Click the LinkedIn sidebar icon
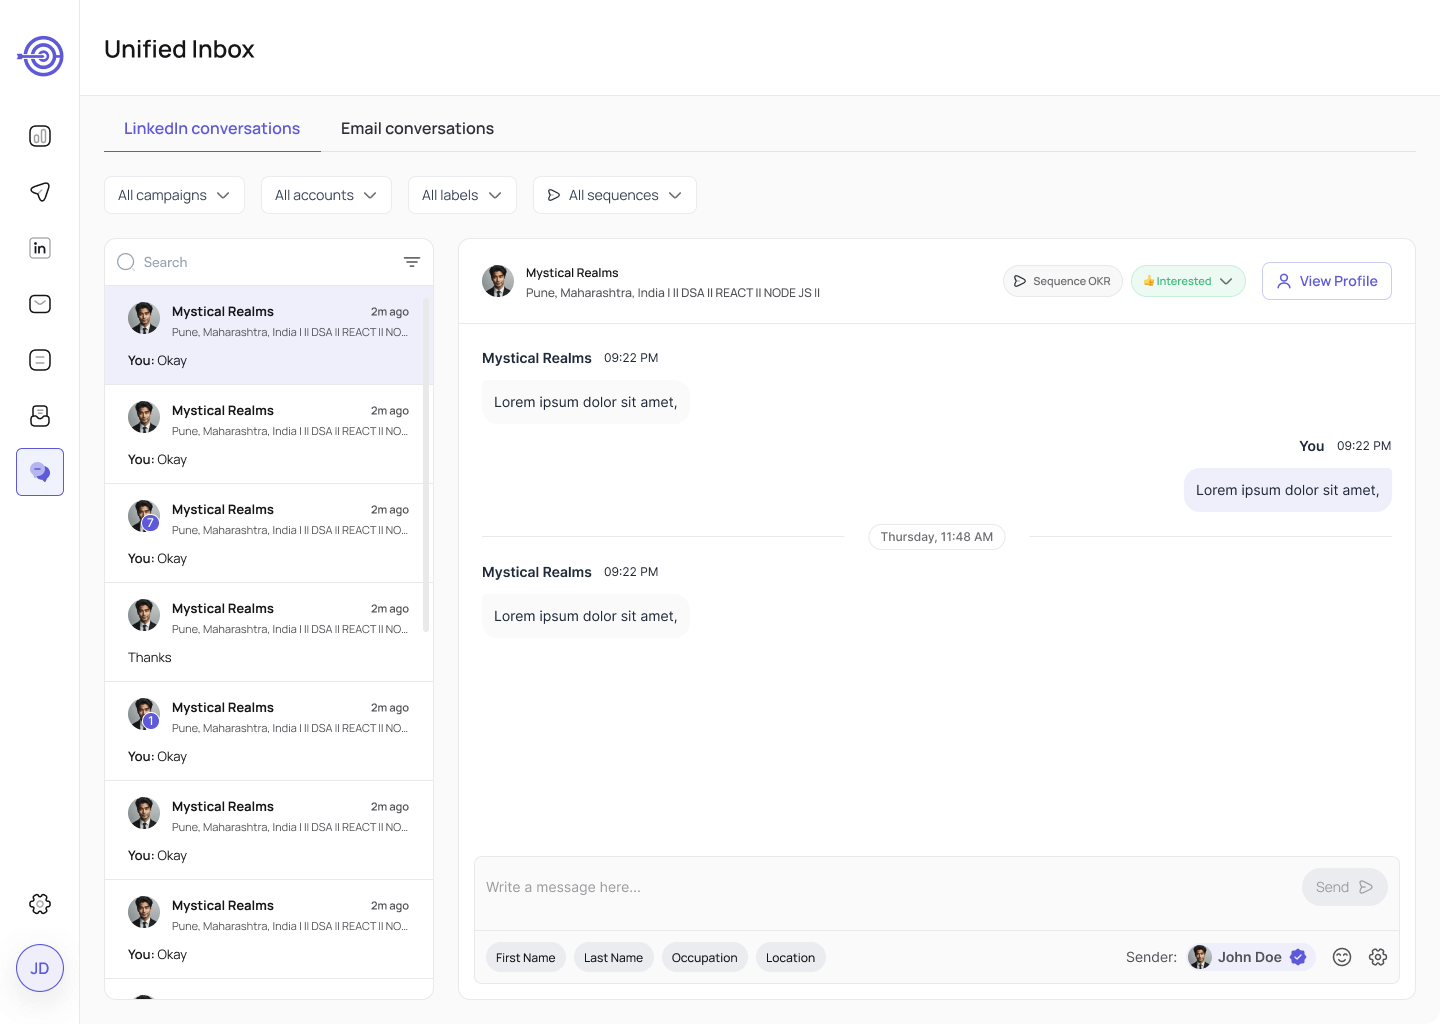Screen dimensions: 1440x1024 click(40, 248)
